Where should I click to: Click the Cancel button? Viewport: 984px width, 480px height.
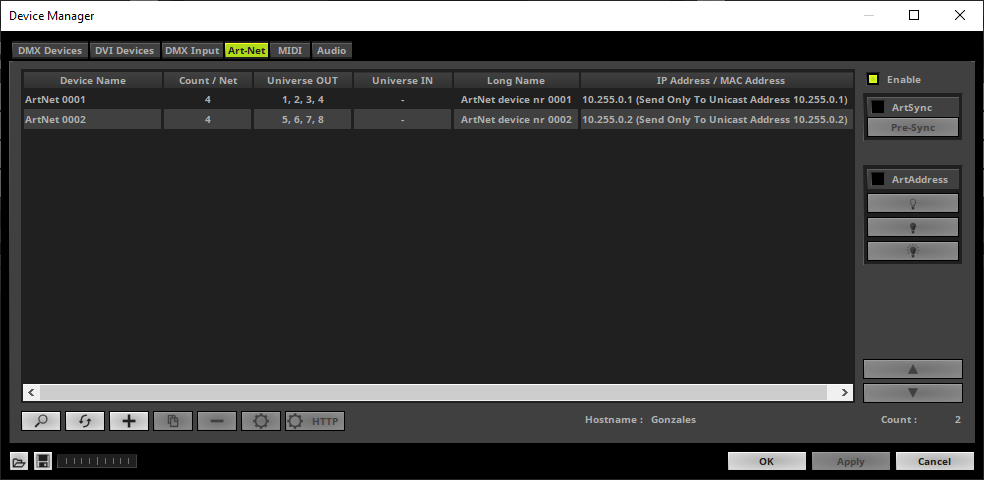(x=934, y=461)
